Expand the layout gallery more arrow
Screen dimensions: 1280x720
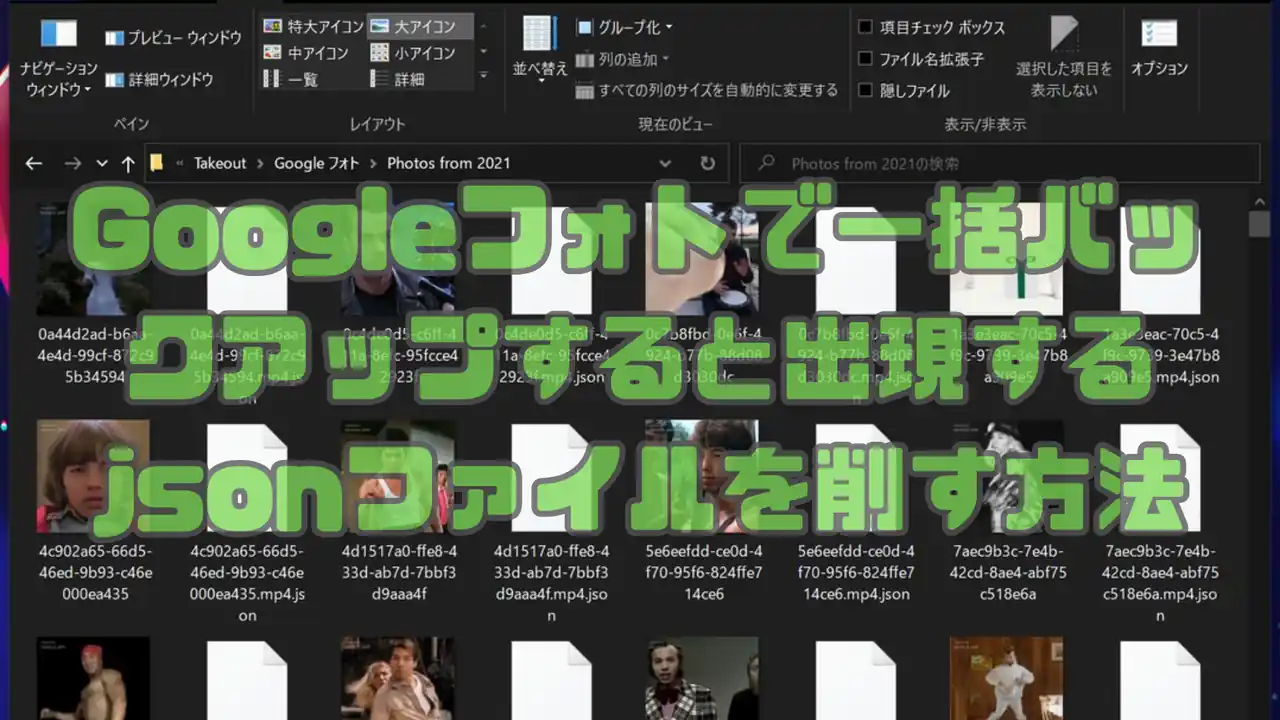pyautogui.click(x=484, y=76)
